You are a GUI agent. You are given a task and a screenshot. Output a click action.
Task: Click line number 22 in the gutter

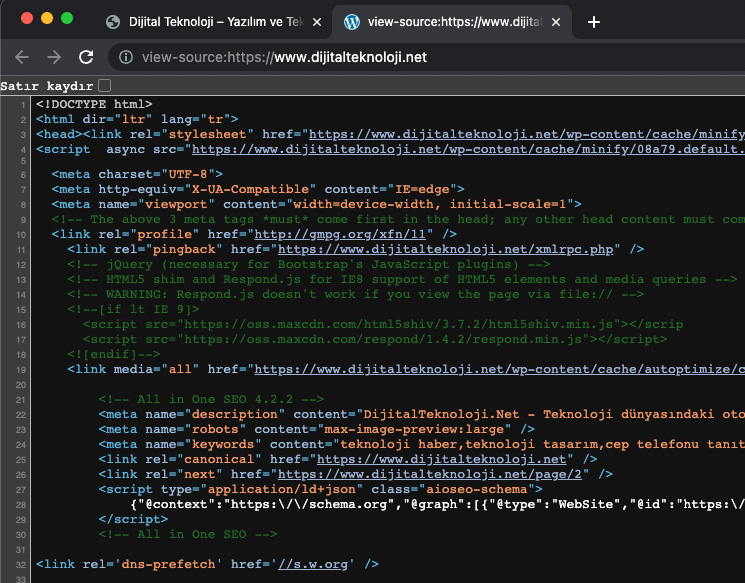point(21,415)
